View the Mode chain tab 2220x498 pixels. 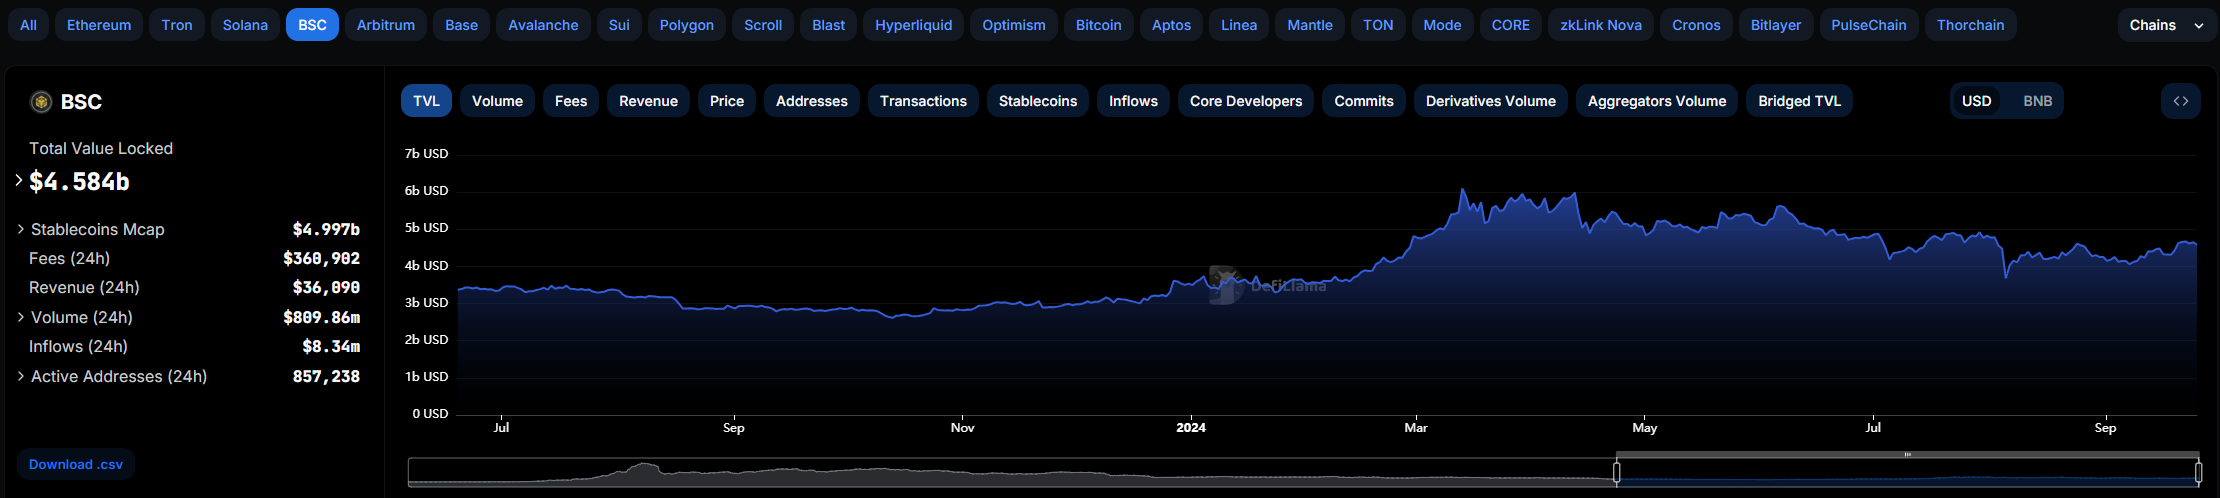pos(1442,25)
